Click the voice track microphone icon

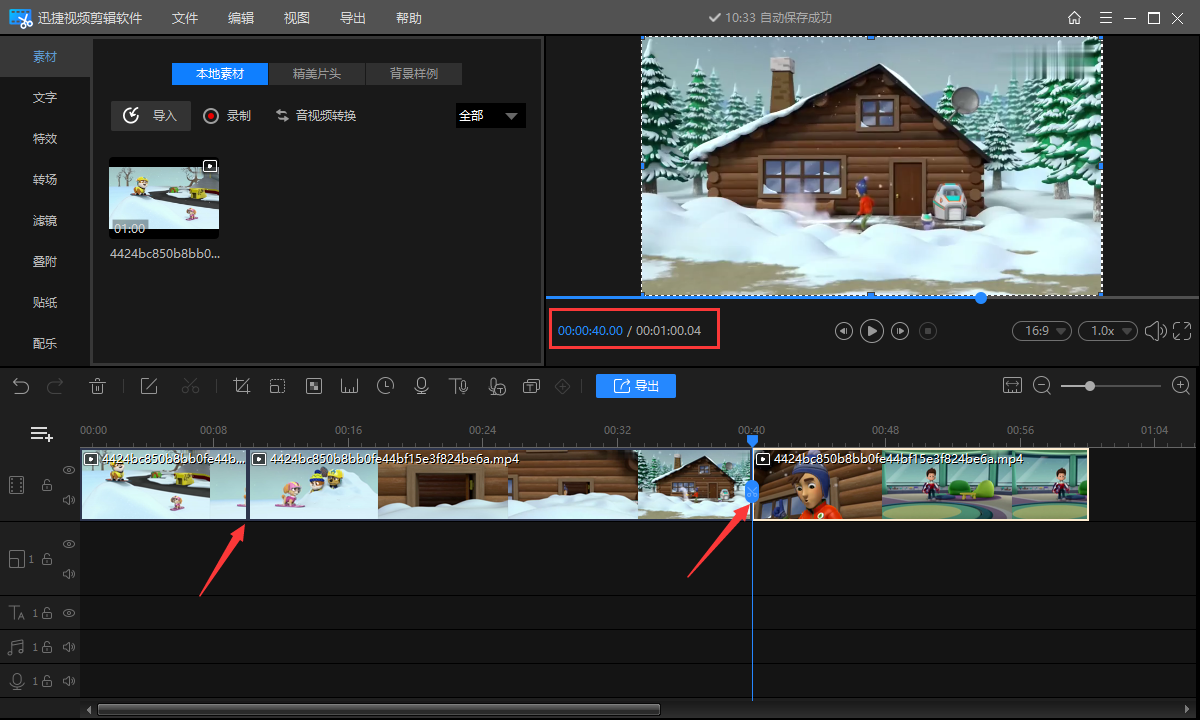click(x=17, y=681)
